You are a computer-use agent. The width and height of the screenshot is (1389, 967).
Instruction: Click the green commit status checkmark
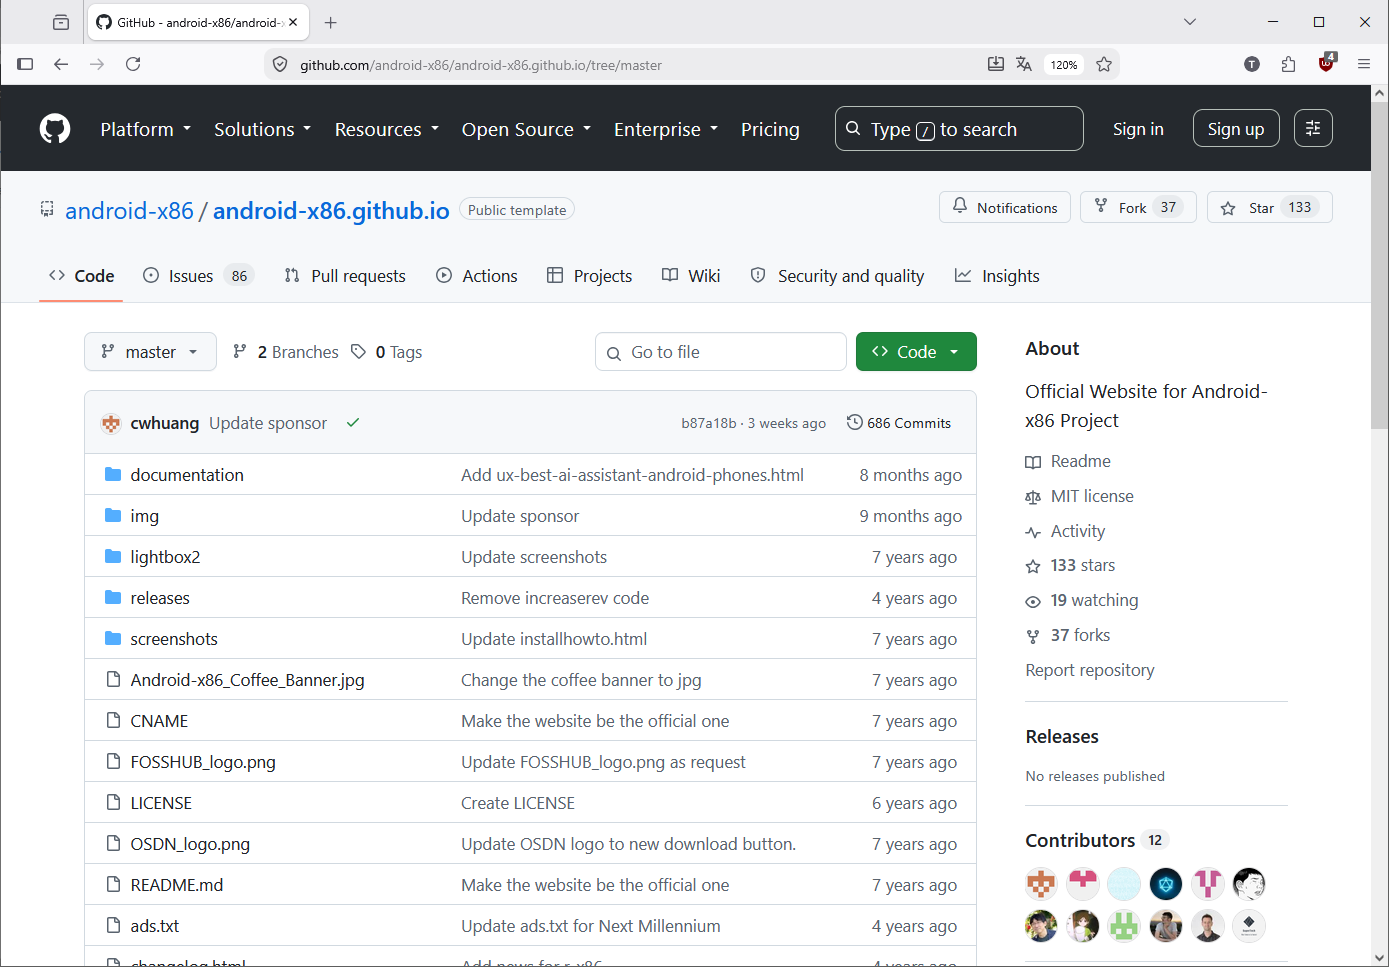[353, 423]
